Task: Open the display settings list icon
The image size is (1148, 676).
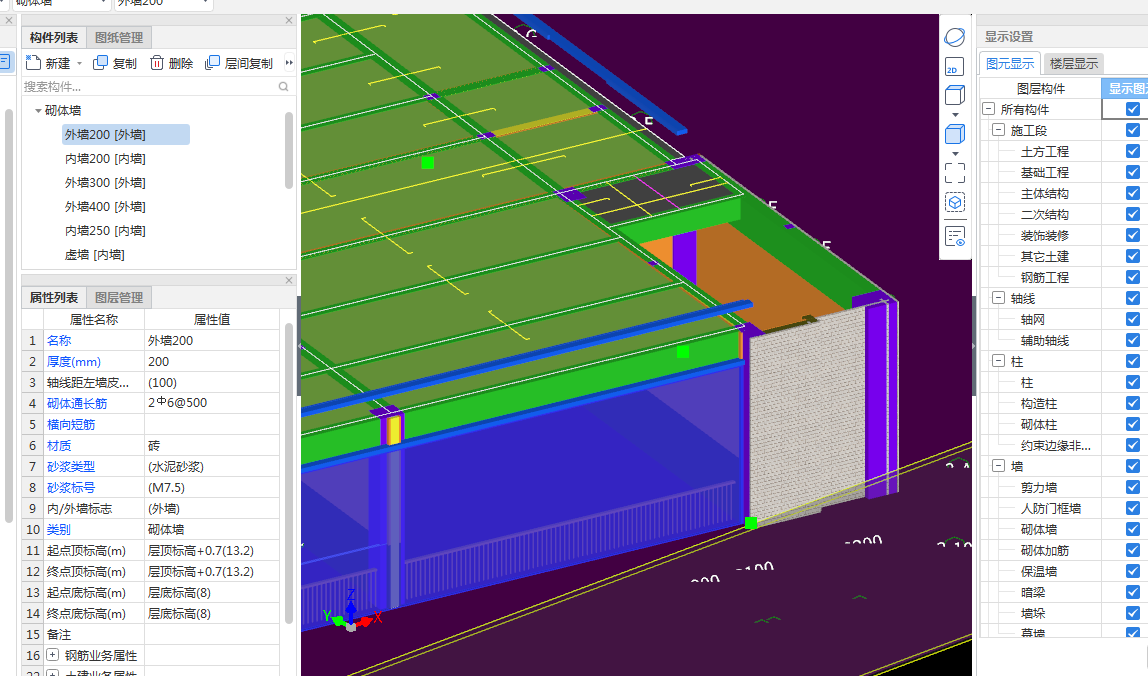Action: (x=955, y=237)
